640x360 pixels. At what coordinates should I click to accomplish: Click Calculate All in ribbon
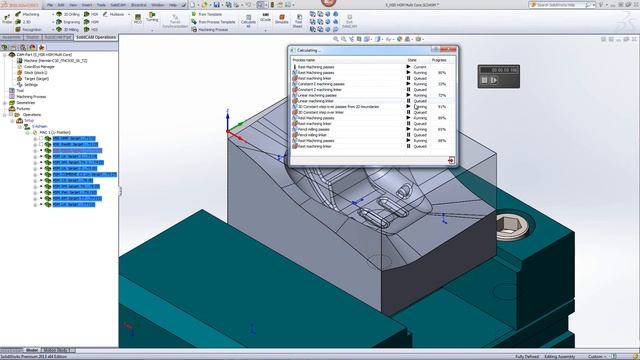248,21
